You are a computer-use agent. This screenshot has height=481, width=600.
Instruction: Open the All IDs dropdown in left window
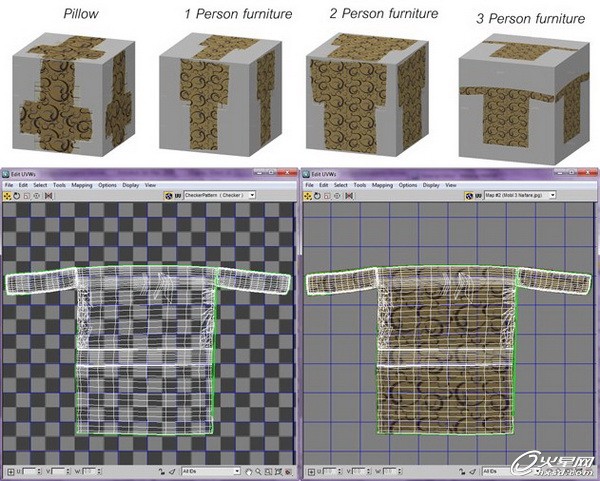coord(210,471)
